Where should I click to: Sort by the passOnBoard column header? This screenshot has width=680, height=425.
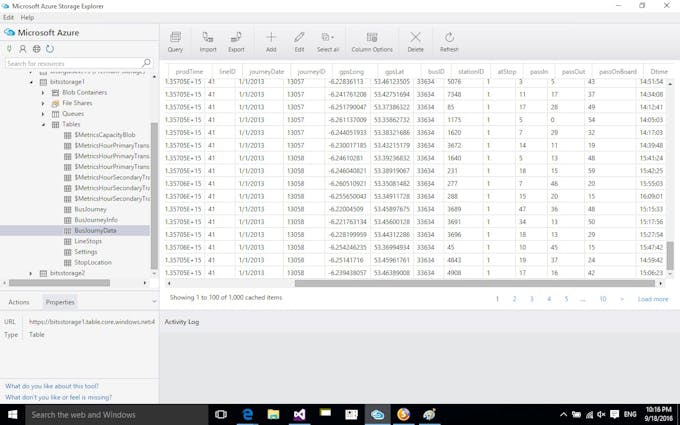coord(618,72)
